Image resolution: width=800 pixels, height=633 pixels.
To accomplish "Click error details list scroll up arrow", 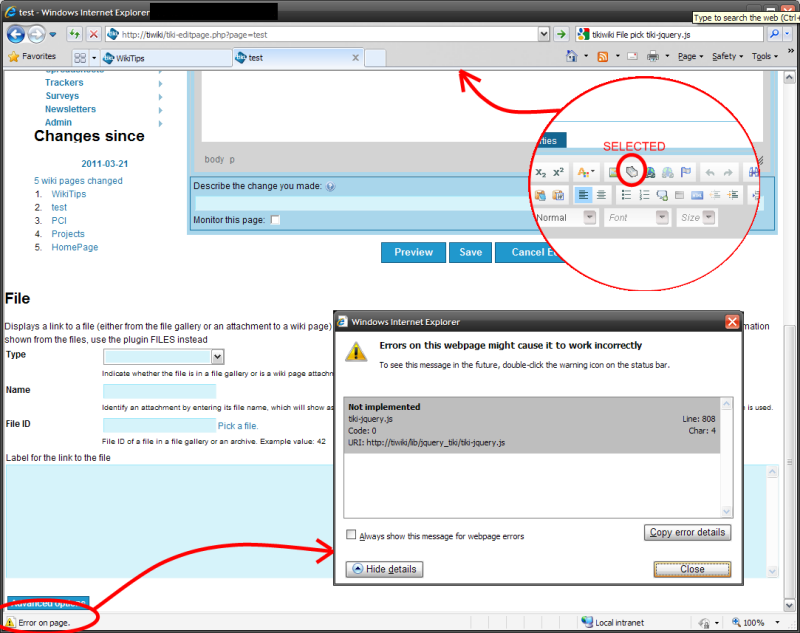I will tap(726, 404).
